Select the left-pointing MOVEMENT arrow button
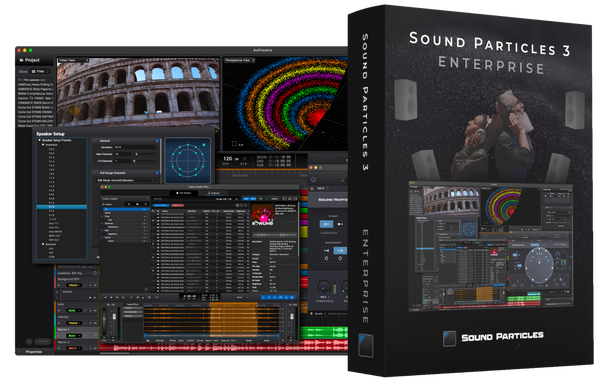The width and height of the screenshot is (600, 383). pos(326,251)
